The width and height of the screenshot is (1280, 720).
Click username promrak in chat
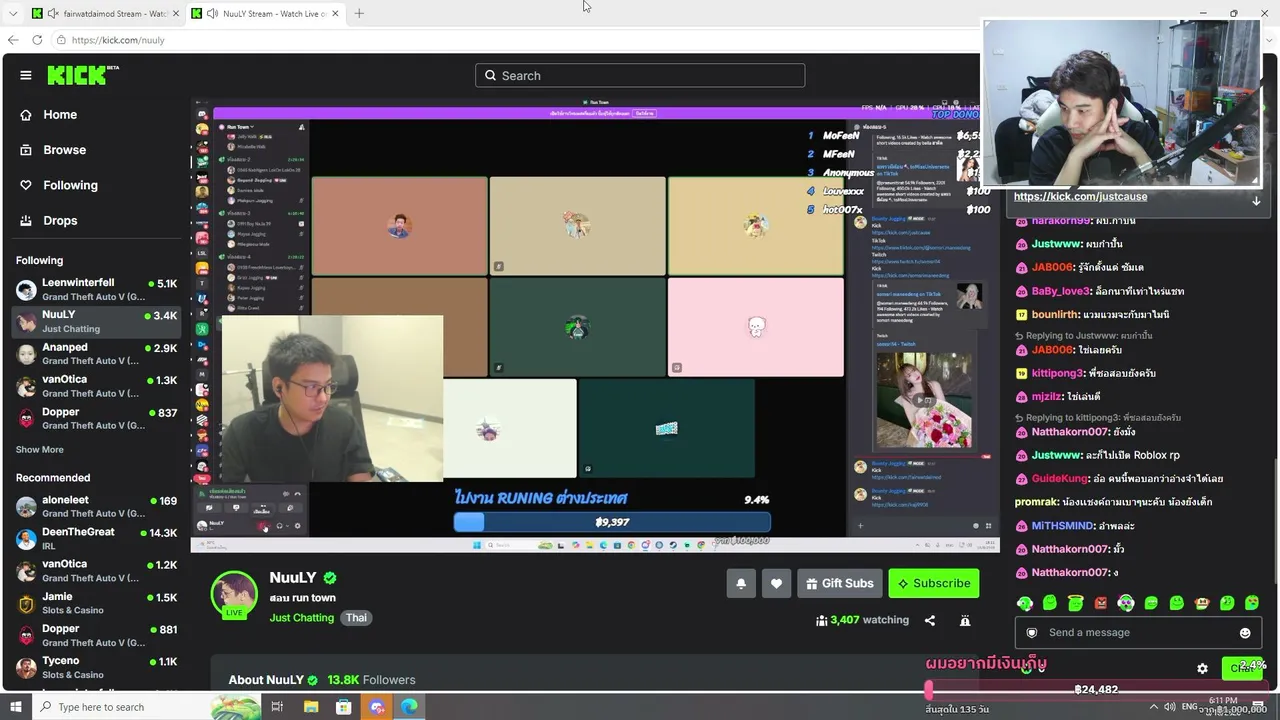pyautogui.click(x=1036, y=502)
